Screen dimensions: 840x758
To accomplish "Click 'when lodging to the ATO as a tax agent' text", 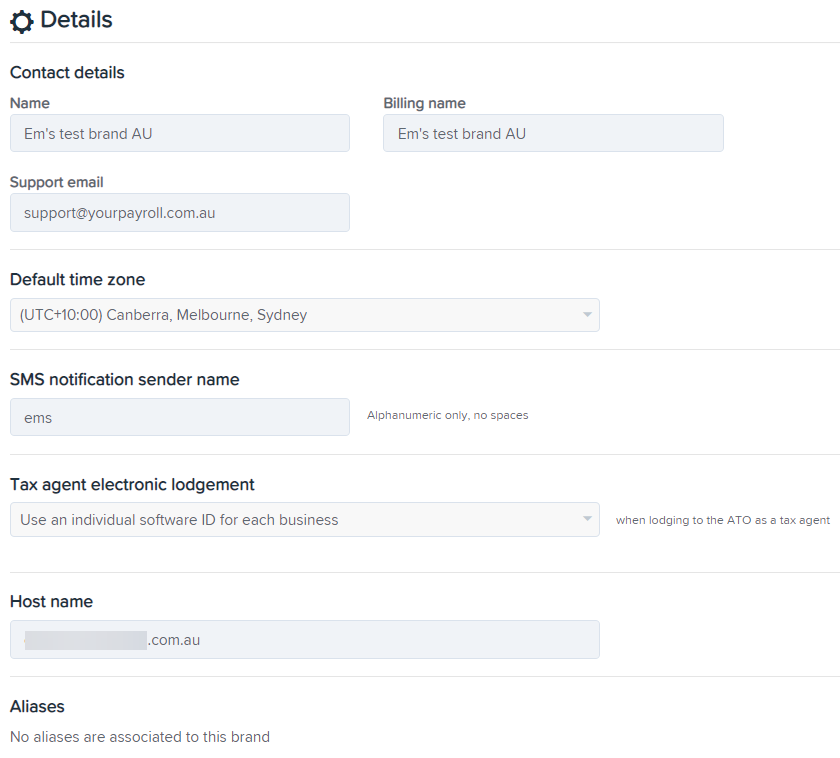I will (x=723, y=520).
